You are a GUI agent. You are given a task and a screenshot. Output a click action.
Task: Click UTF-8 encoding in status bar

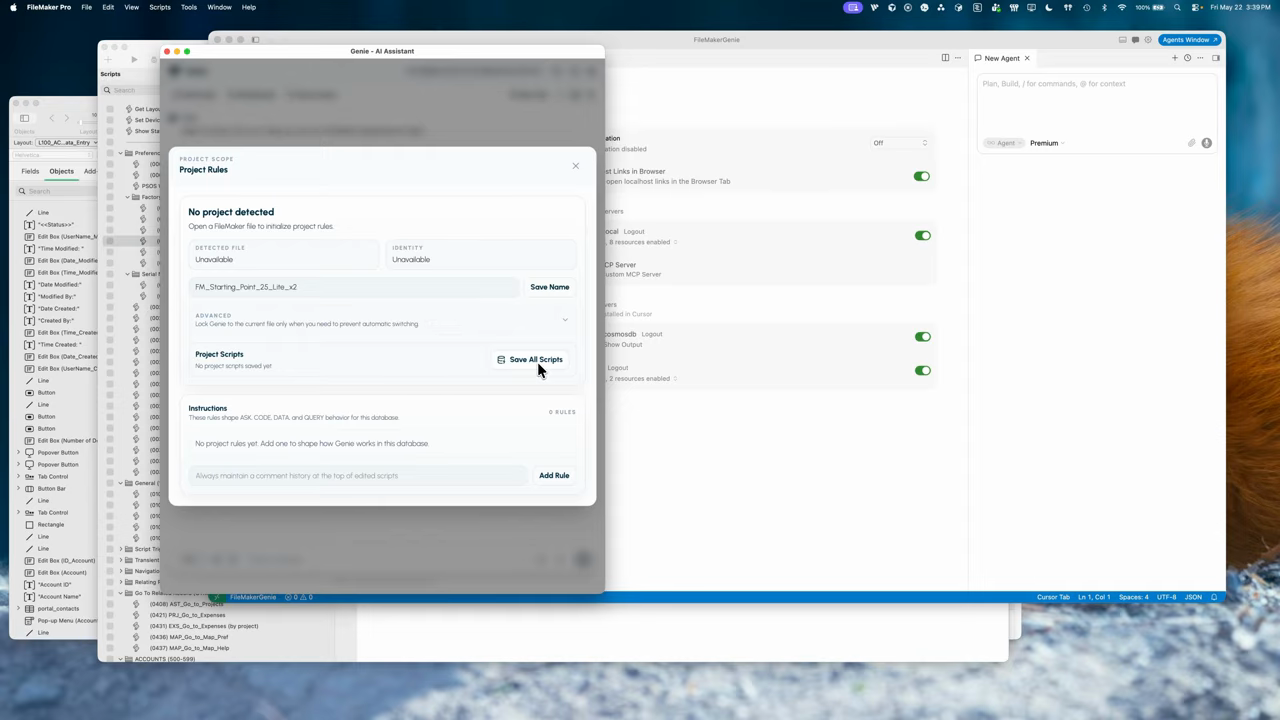pyautogui.click(x=1167, y=597)
